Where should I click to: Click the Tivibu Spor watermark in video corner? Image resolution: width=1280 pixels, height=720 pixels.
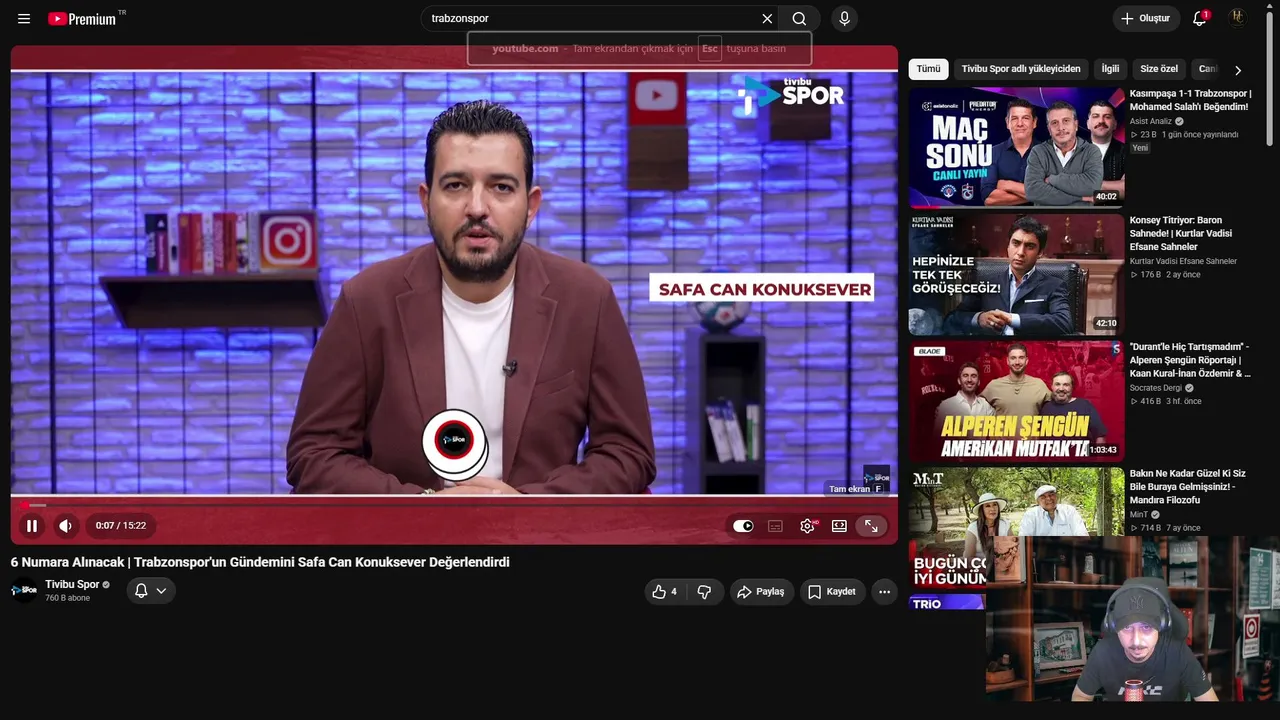click(x=876, y=475)
